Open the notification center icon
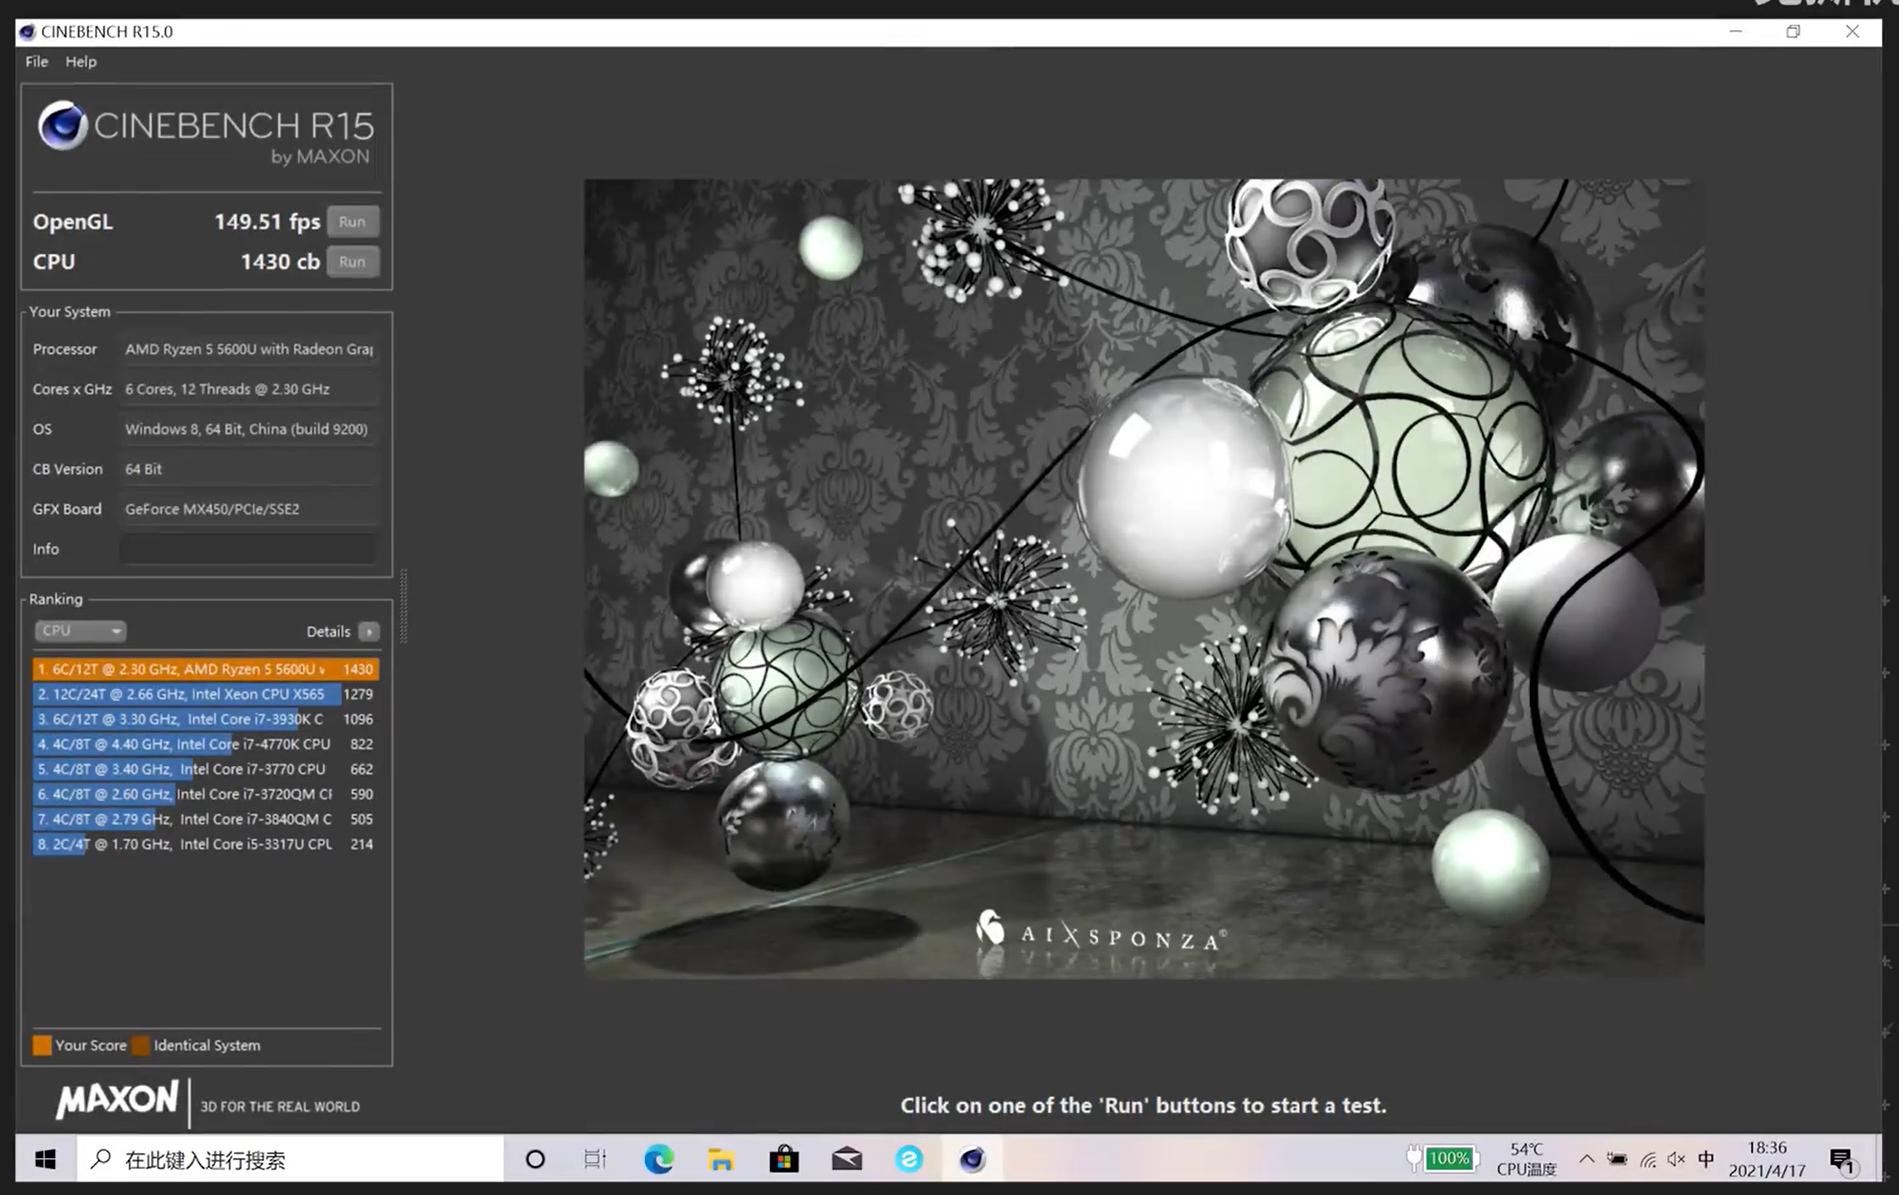The image size is (1899, 1195). point(1841,1160)
